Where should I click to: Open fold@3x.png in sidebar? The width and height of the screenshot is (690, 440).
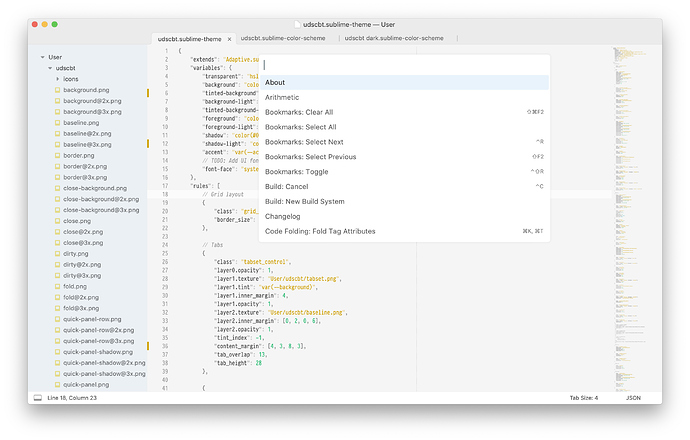(x=81, y=308)
